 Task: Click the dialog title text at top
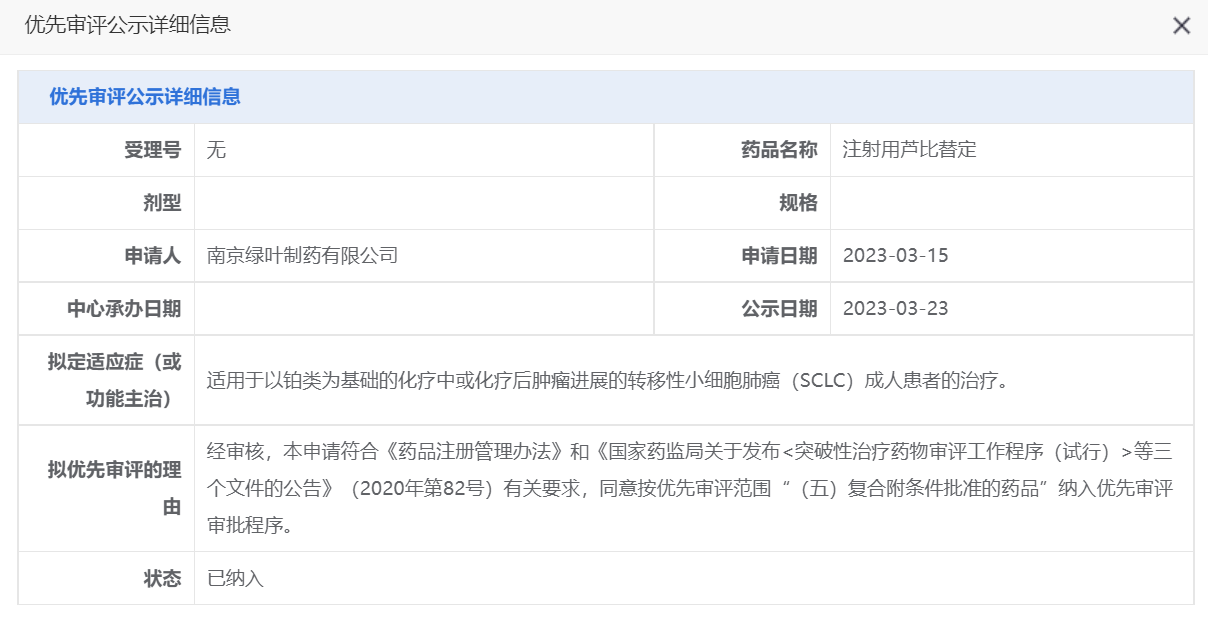tap(128, 25)
